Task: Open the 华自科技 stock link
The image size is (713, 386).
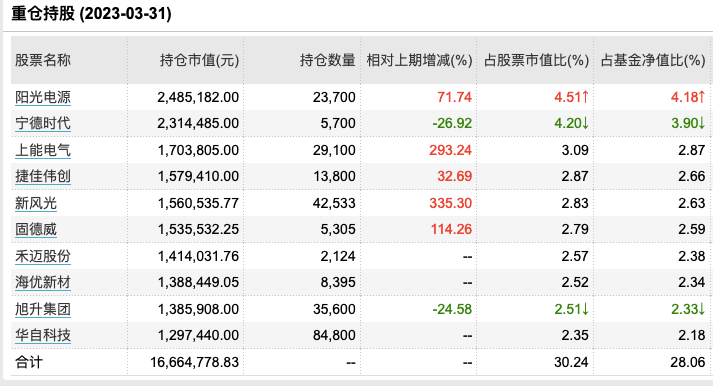Action: 43,335
